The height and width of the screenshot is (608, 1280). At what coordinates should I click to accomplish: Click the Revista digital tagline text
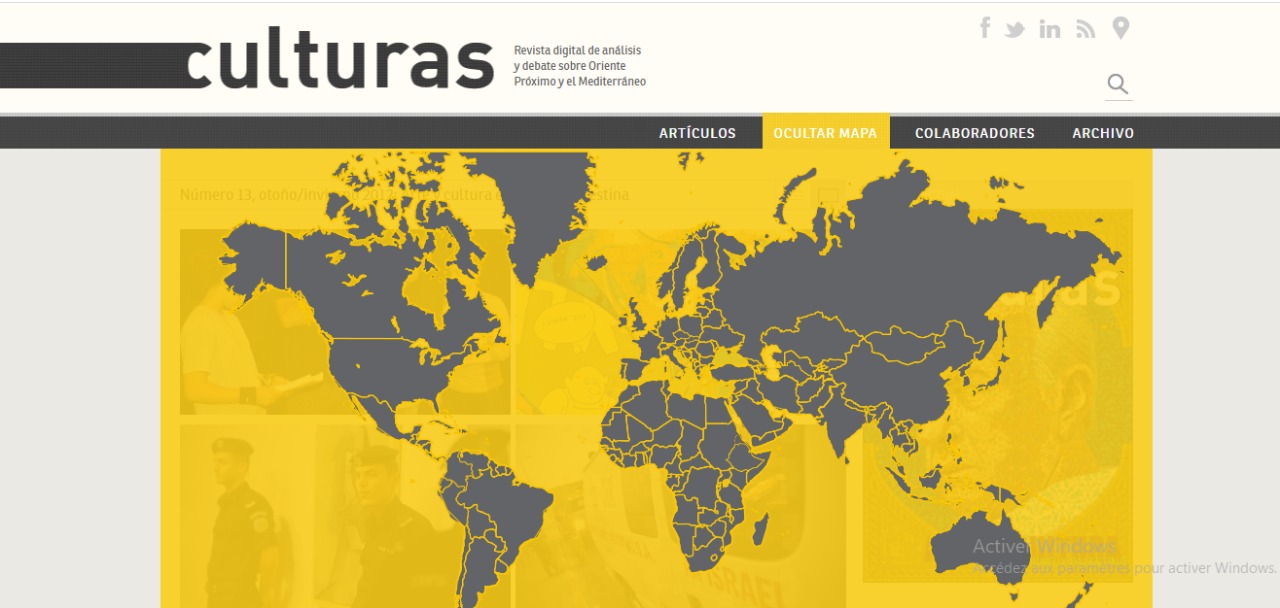pyautogui.click(x=579, y=66)
